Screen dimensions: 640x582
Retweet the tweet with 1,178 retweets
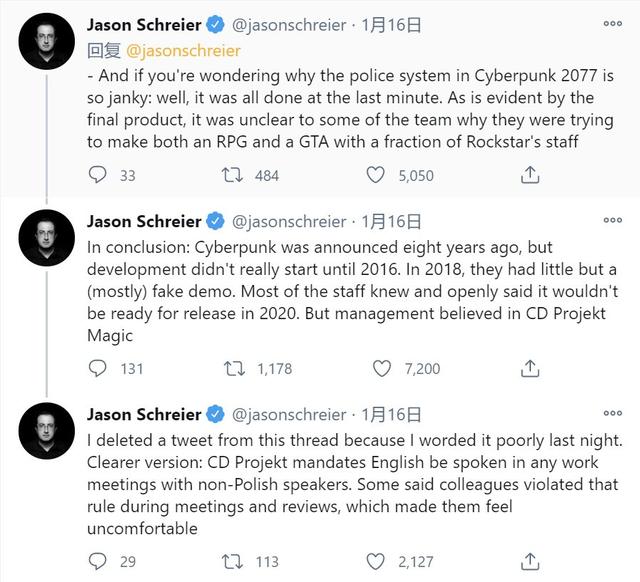pyautogui.click(x=234, y=368)
